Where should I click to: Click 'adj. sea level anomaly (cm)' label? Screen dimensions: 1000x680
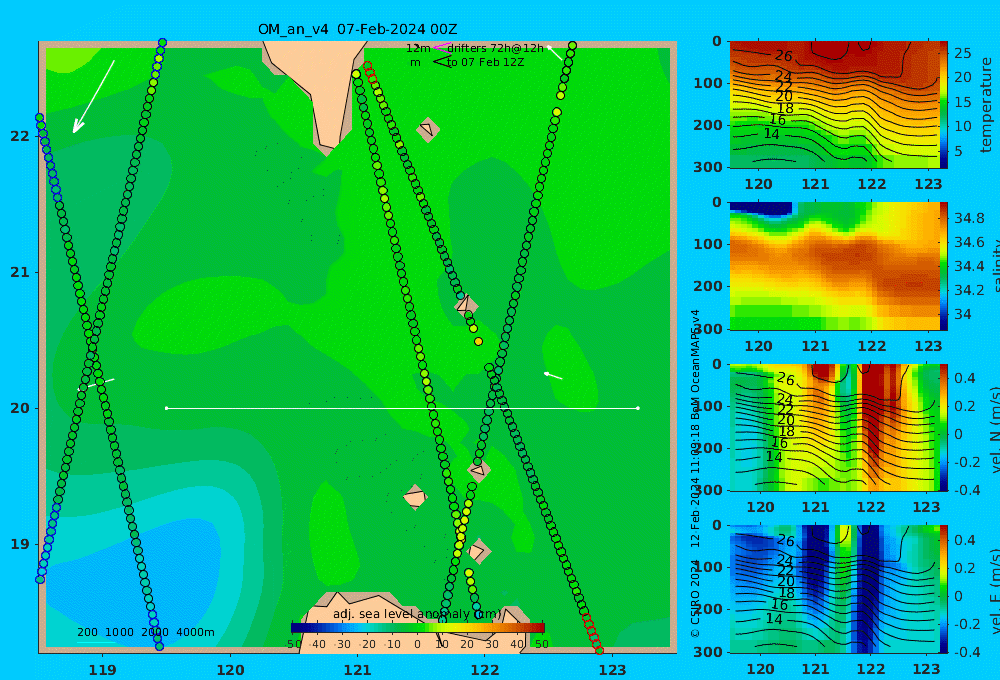point(417,614)
